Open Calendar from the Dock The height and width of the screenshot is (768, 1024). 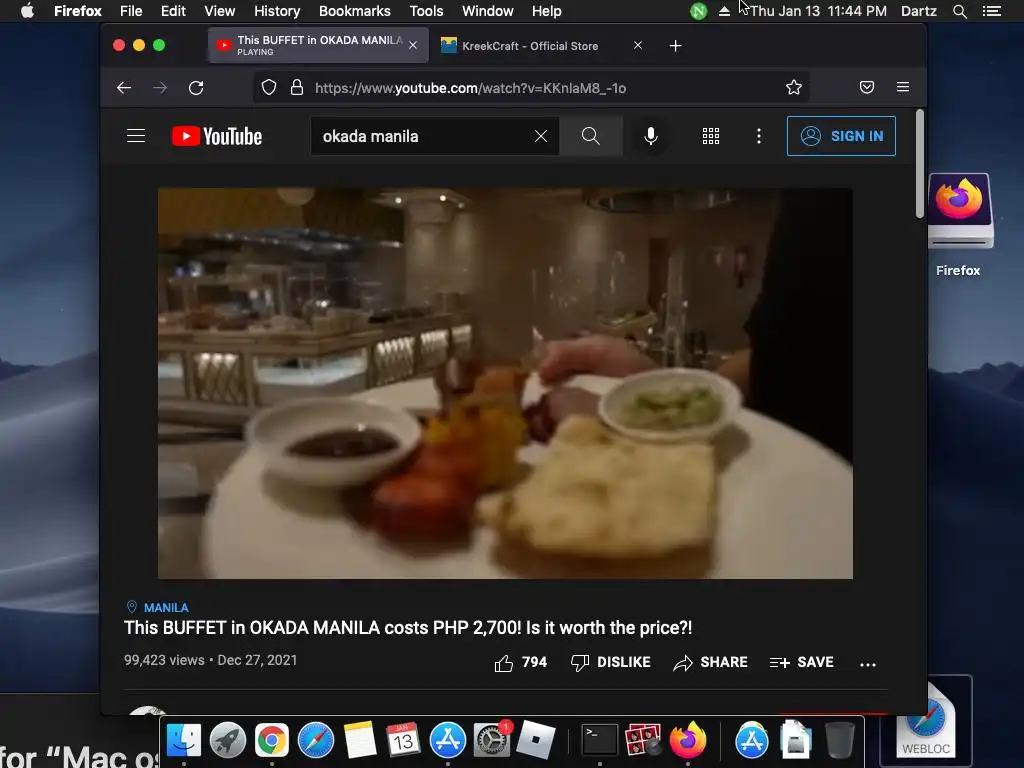(403, 740)
